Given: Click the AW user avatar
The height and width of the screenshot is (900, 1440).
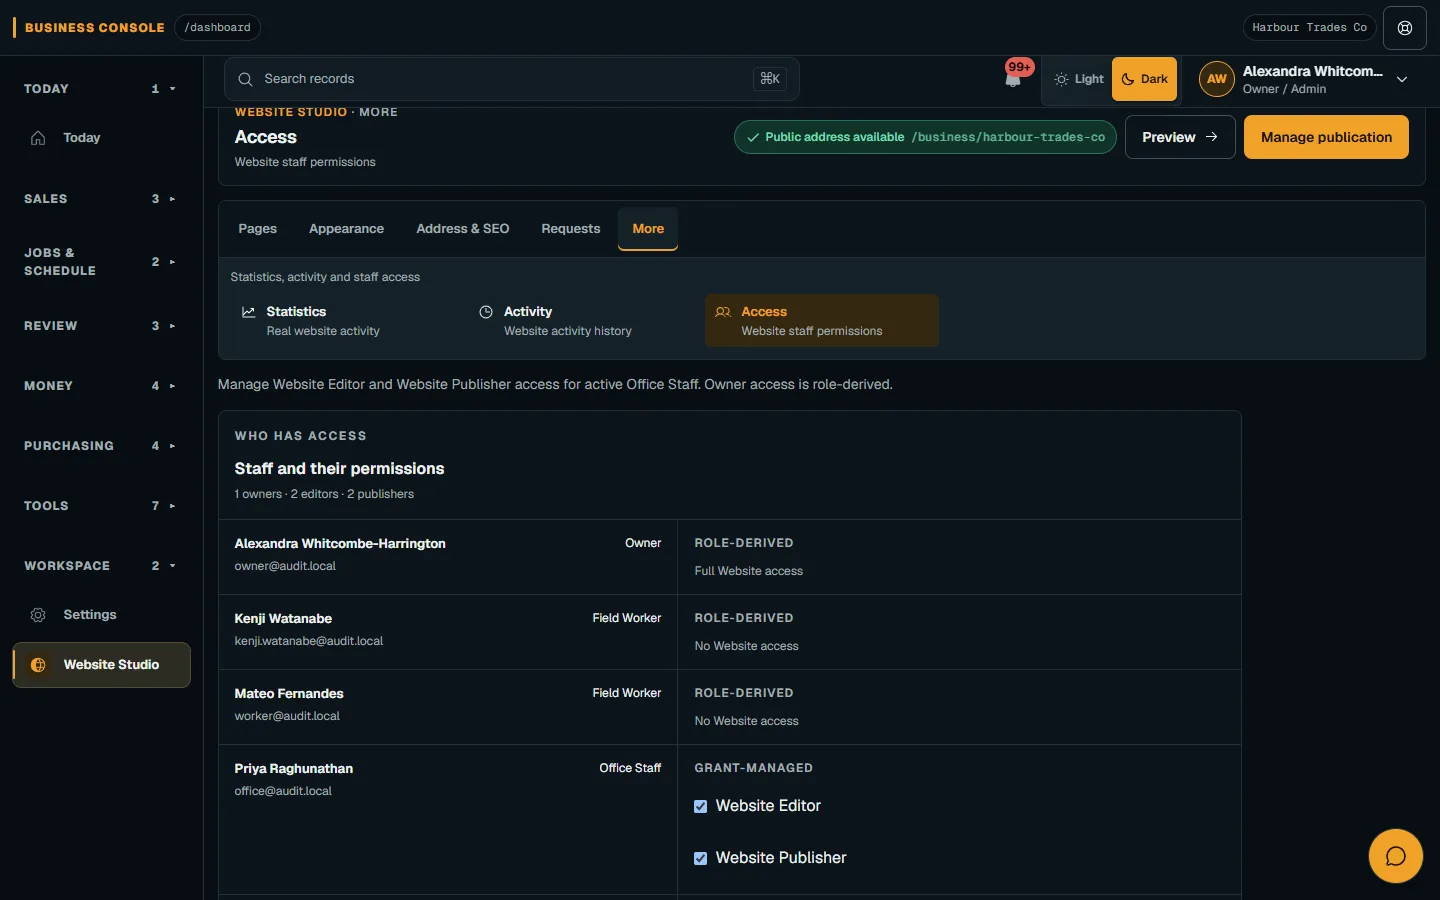Looking at the screenshot, I should coord(1216,79).
